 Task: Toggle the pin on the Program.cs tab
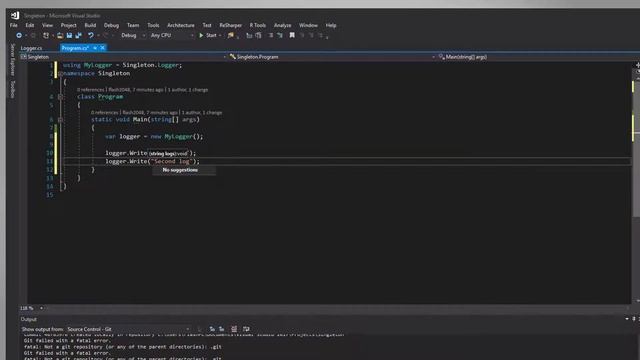click(x=95, y=48)
